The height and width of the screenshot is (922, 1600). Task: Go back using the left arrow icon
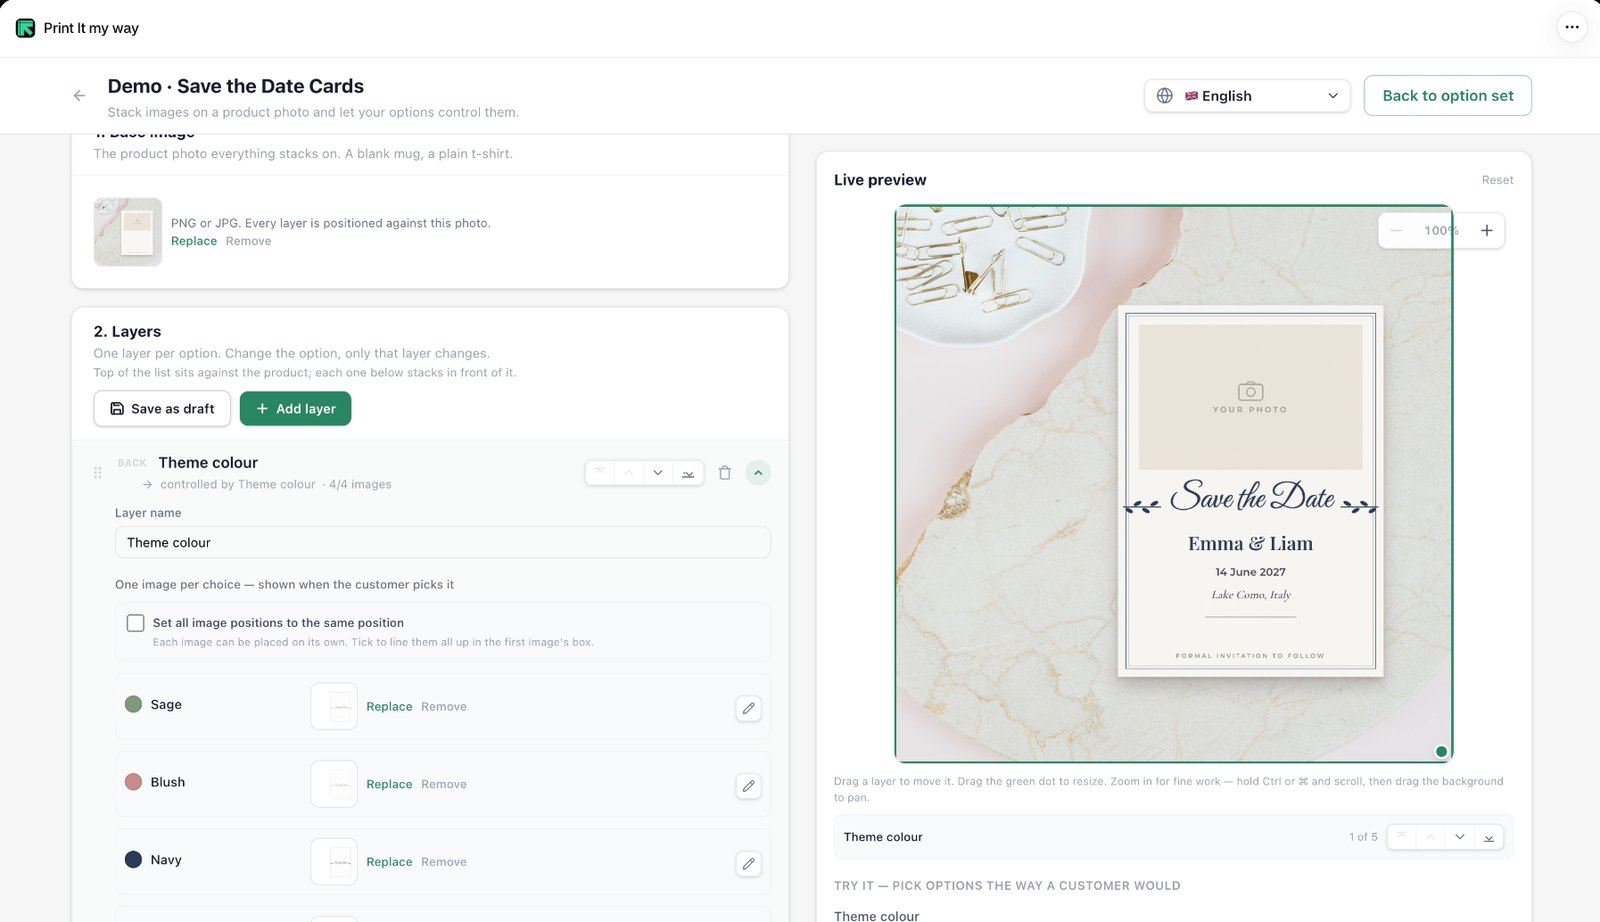pyautogui.click(x=79, y=96)
